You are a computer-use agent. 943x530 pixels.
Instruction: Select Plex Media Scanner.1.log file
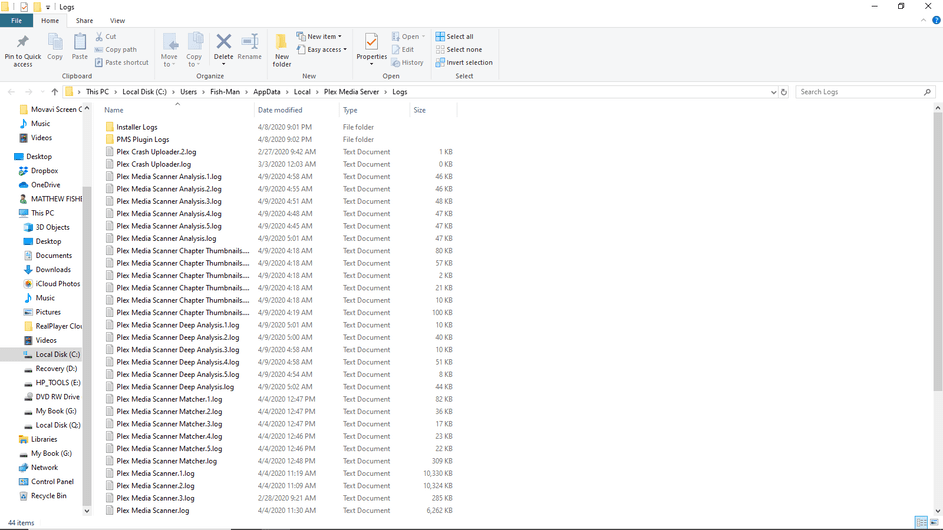pyautogui.click(x=155, y=473)
